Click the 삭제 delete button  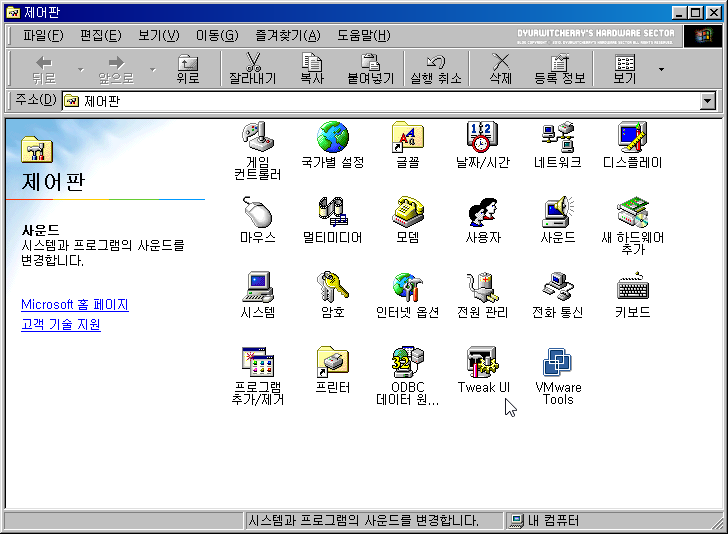(x=500, y=69)
